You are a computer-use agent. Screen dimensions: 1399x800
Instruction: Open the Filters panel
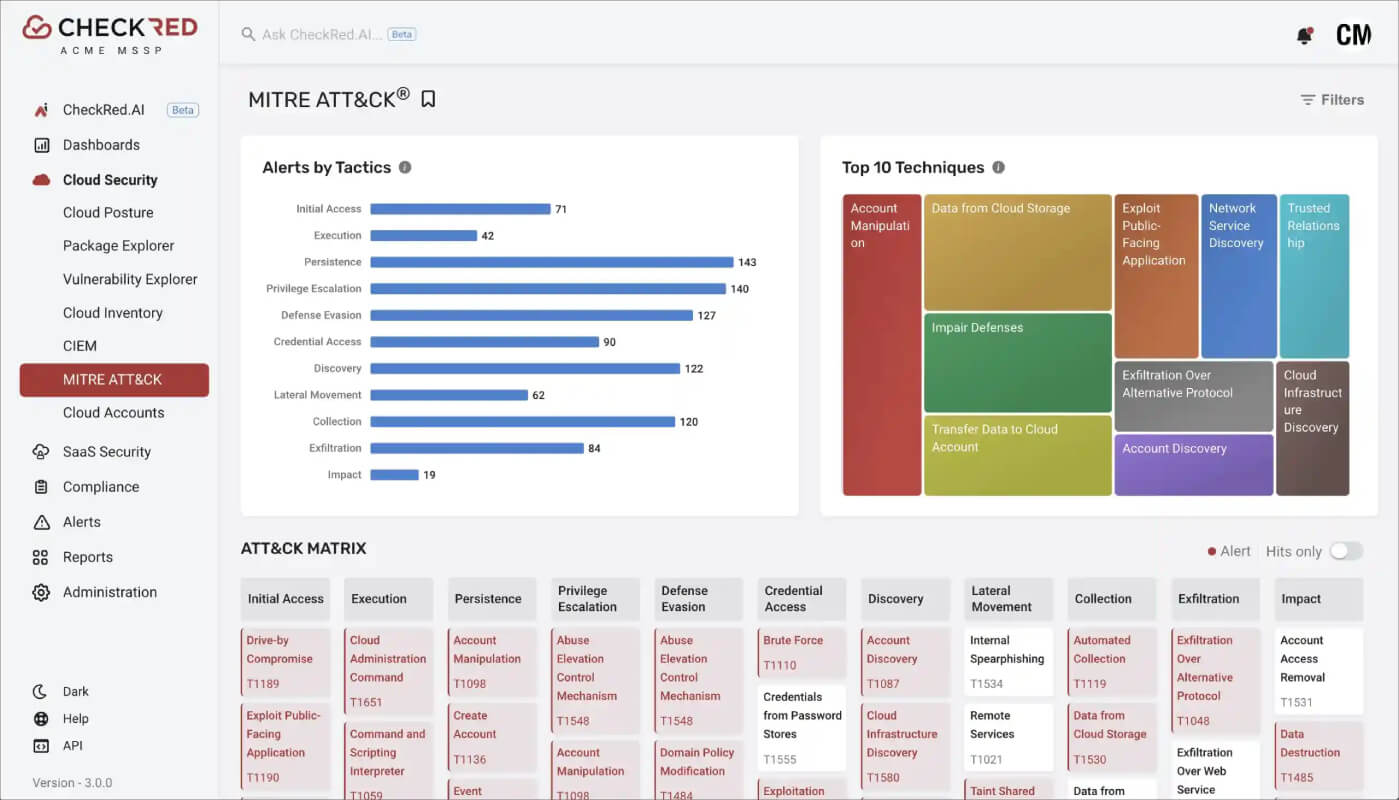coord(1331,100)
